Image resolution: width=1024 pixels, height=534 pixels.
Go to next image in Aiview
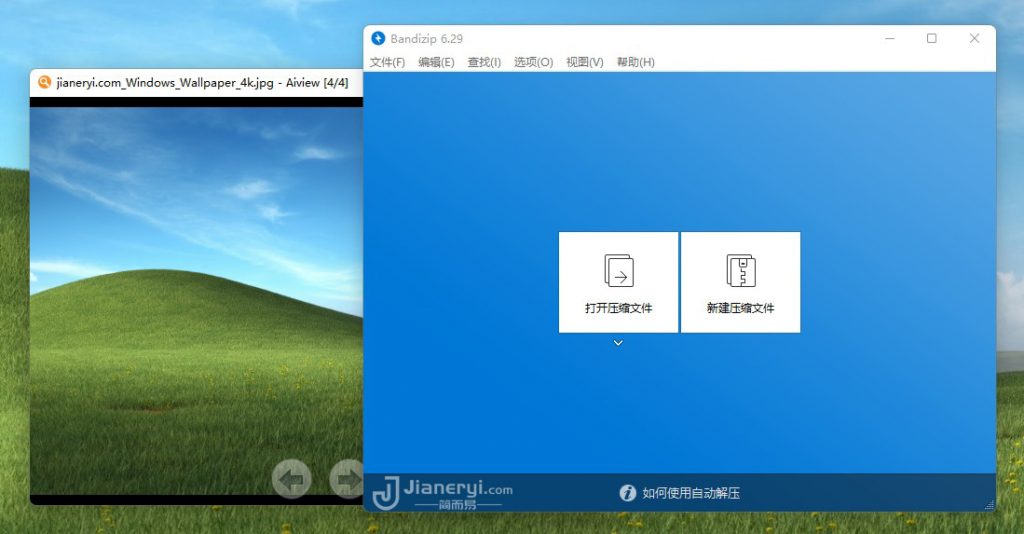(346, 479)
